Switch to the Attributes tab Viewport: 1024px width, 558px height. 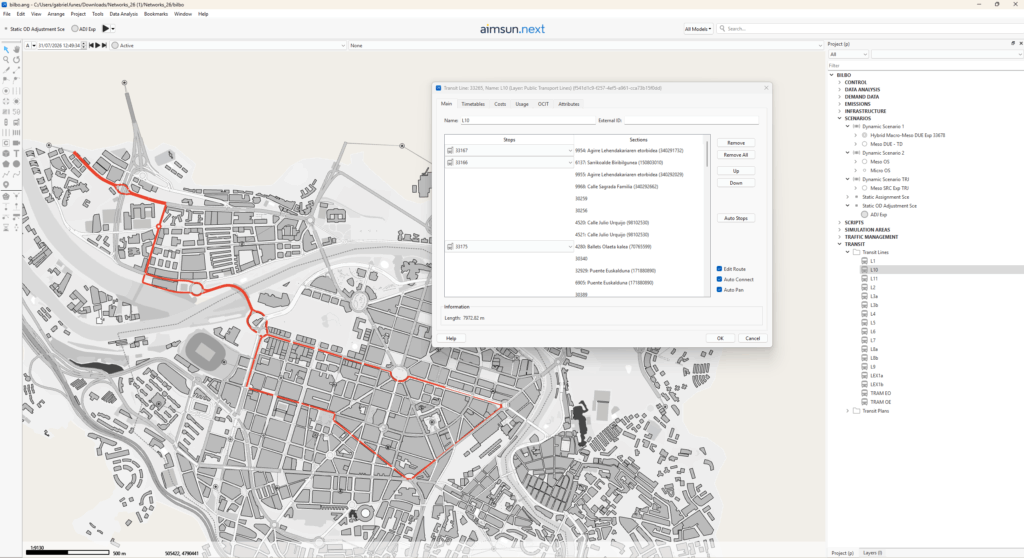pos(568,104)
